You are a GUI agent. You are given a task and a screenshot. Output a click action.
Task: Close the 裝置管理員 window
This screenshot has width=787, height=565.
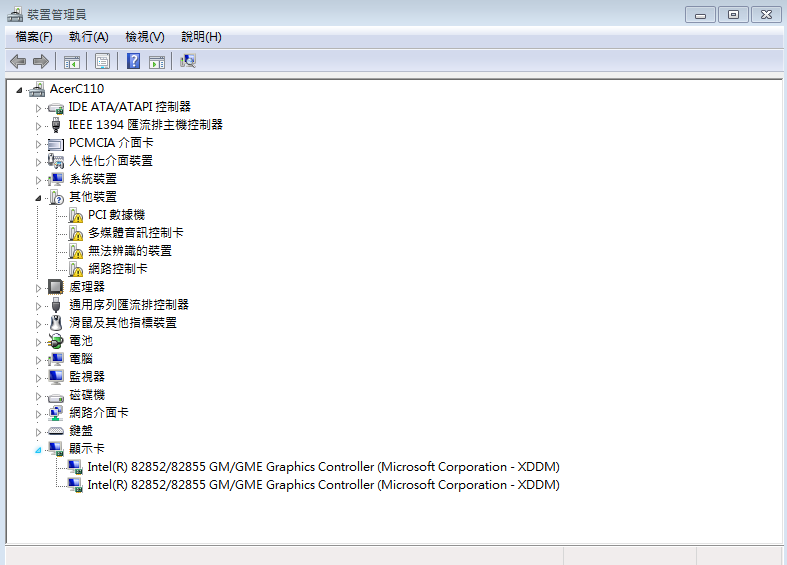point(766,15)
